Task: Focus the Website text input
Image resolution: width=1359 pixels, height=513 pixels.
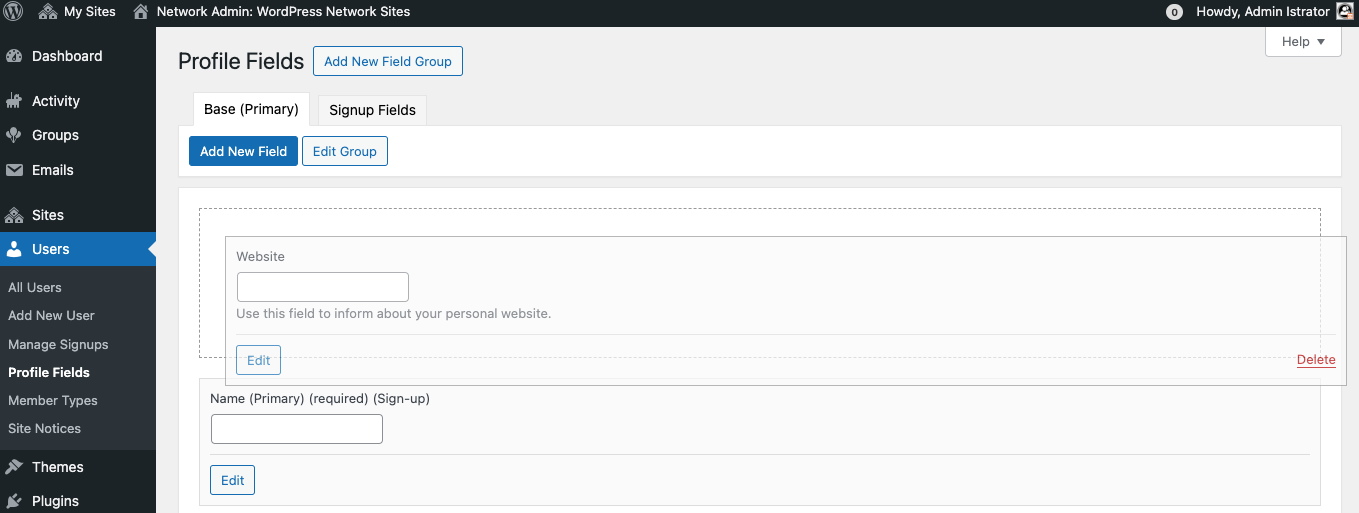Action: [x=323, y=287]
